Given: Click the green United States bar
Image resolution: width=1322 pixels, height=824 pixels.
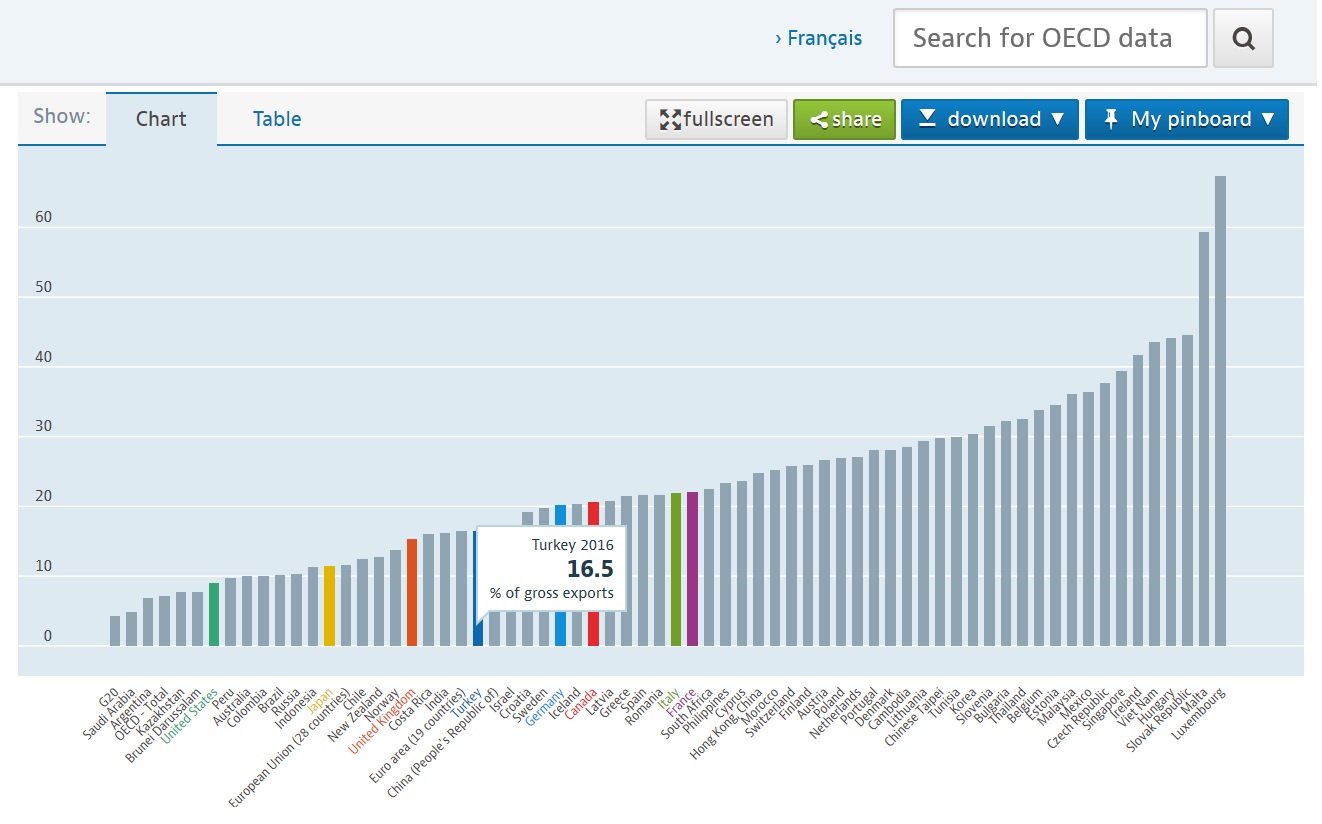Looking at the screenshot, I should (214, 614).
